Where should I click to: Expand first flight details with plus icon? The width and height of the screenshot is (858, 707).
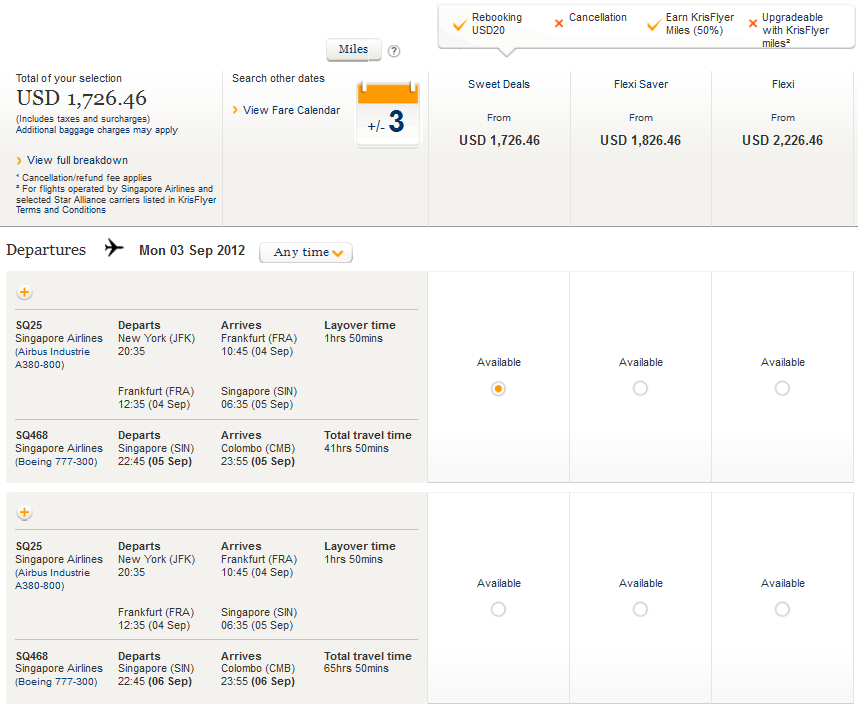[25, 293]
